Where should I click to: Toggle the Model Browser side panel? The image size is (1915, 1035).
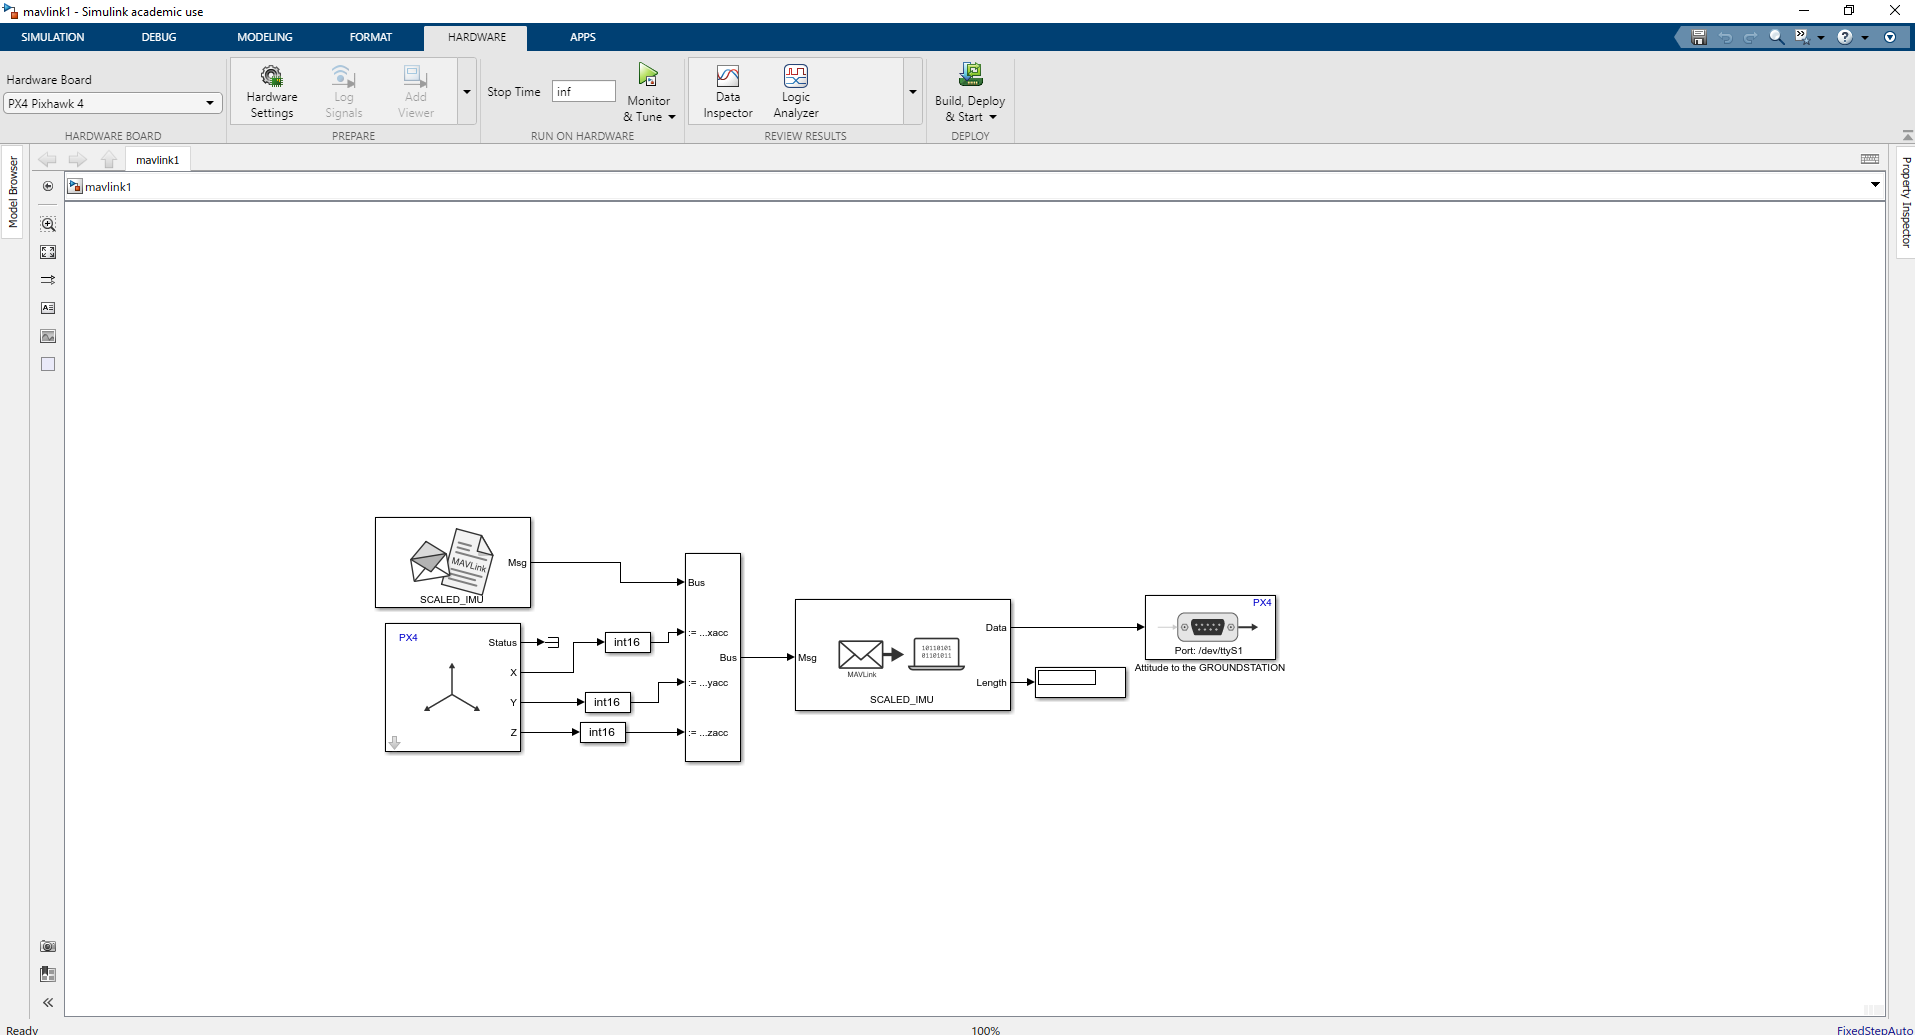(13, 192)
